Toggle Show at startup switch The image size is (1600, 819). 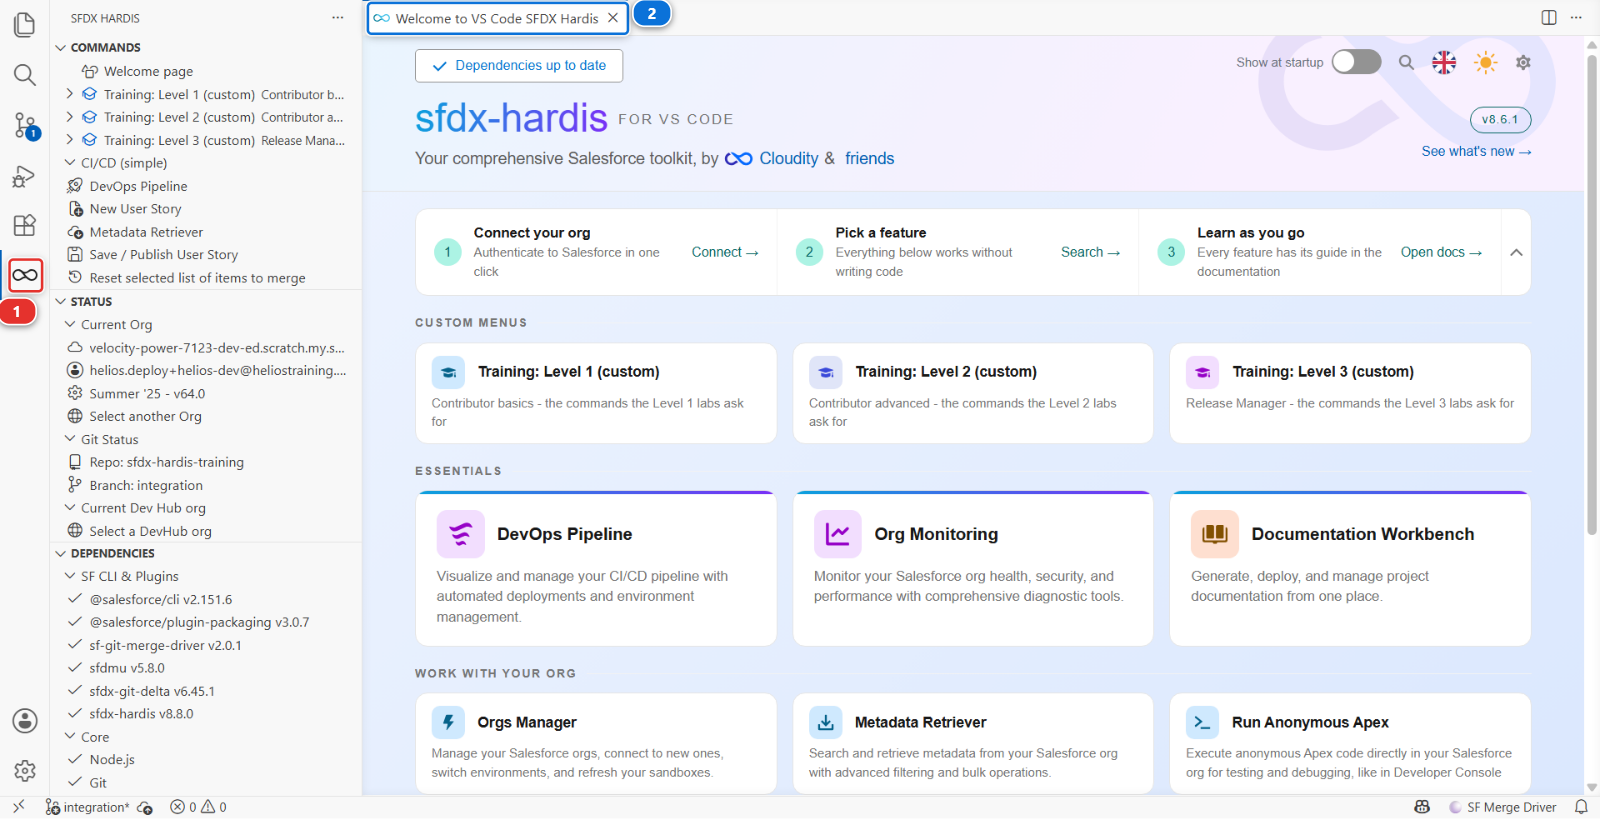click(x=1357, y=62)
